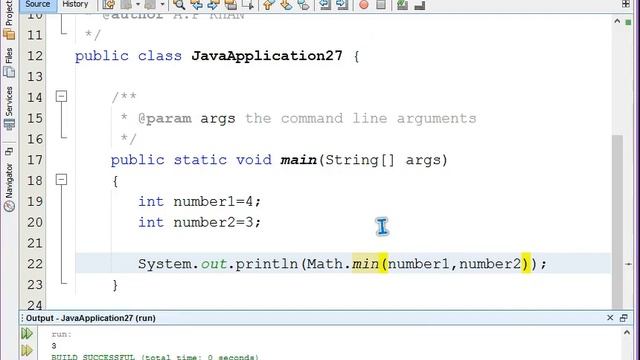
Task: Click the Shift Line Right icon
Action: click(x=342, y=4)
